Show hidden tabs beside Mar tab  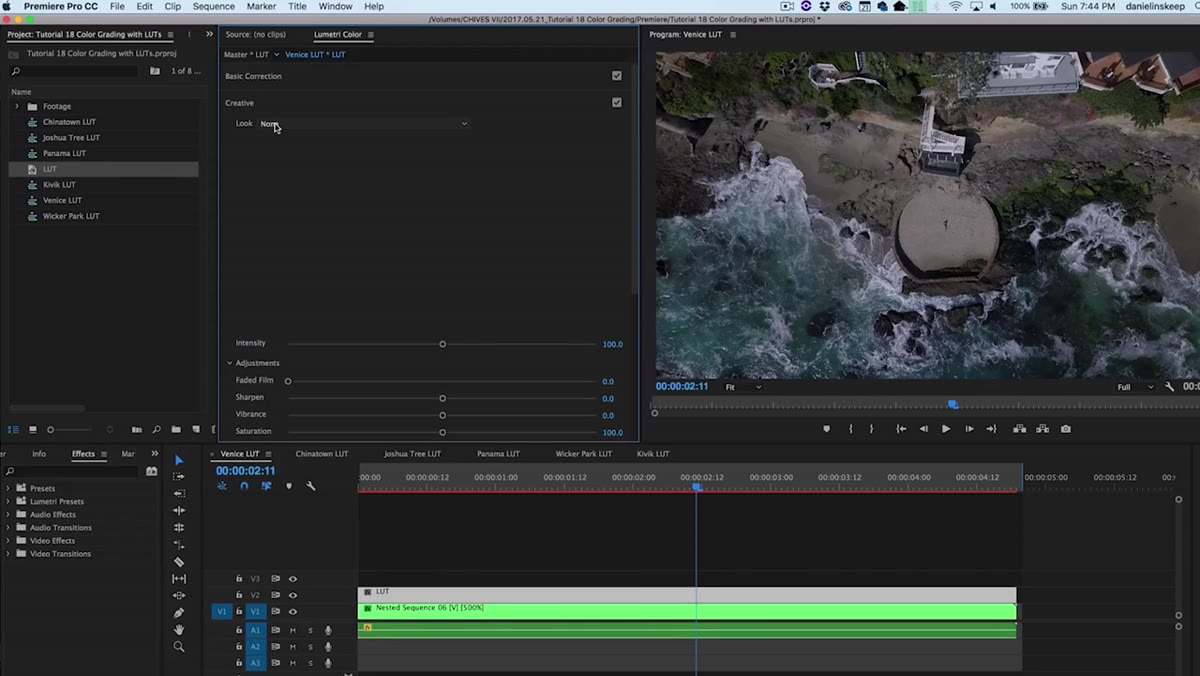154,454
